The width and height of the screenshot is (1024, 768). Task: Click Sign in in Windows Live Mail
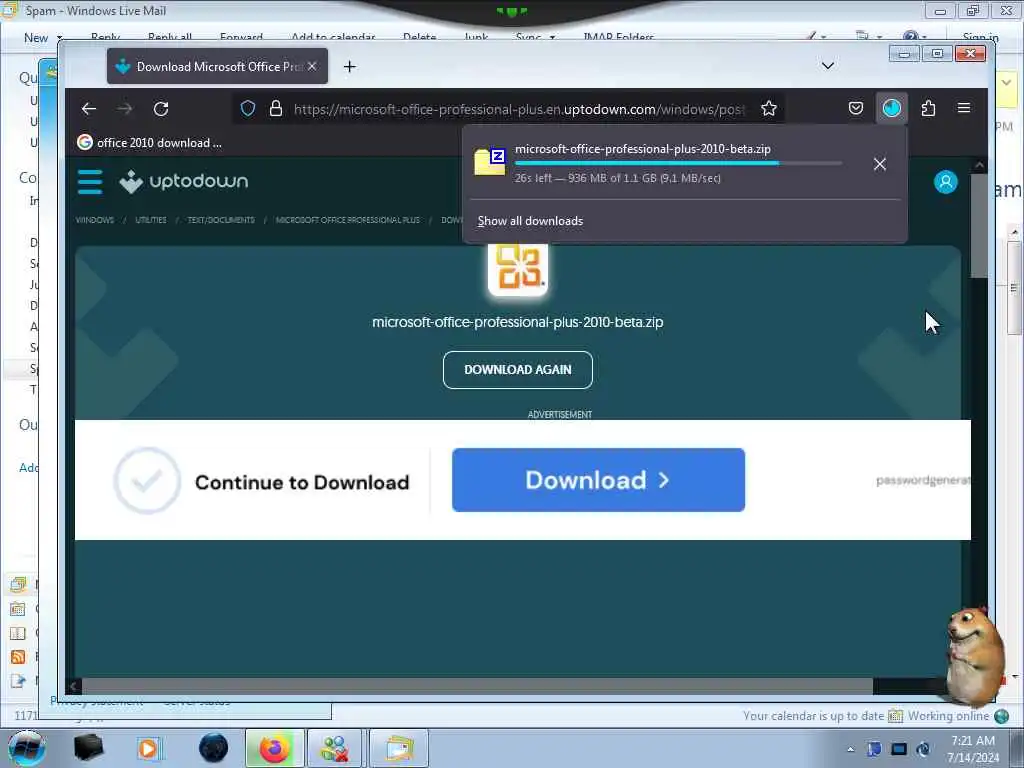[x=980, y=37]
